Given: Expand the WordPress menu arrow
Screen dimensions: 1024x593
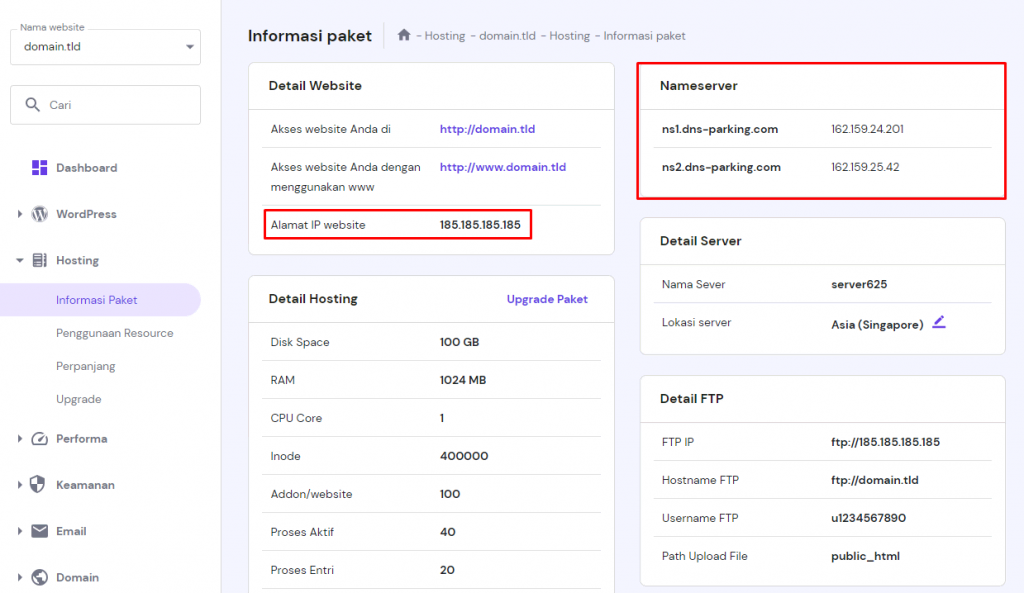Looking at the screenshot, I should pos(19,214).
